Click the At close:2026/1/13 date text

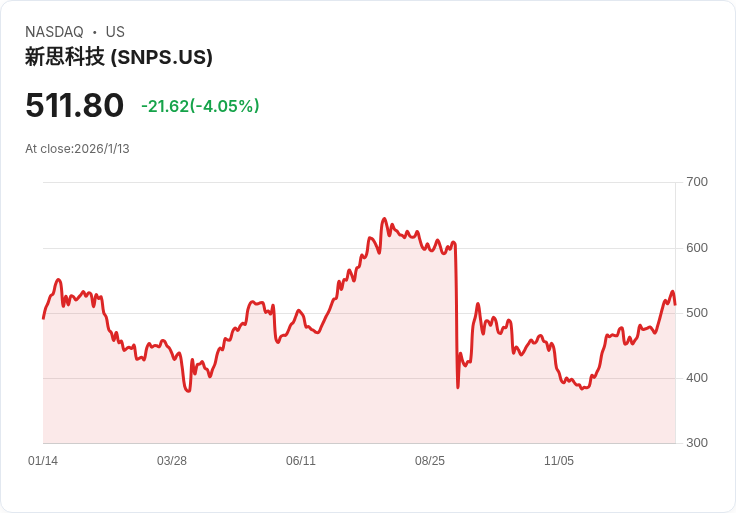point(77,149)
